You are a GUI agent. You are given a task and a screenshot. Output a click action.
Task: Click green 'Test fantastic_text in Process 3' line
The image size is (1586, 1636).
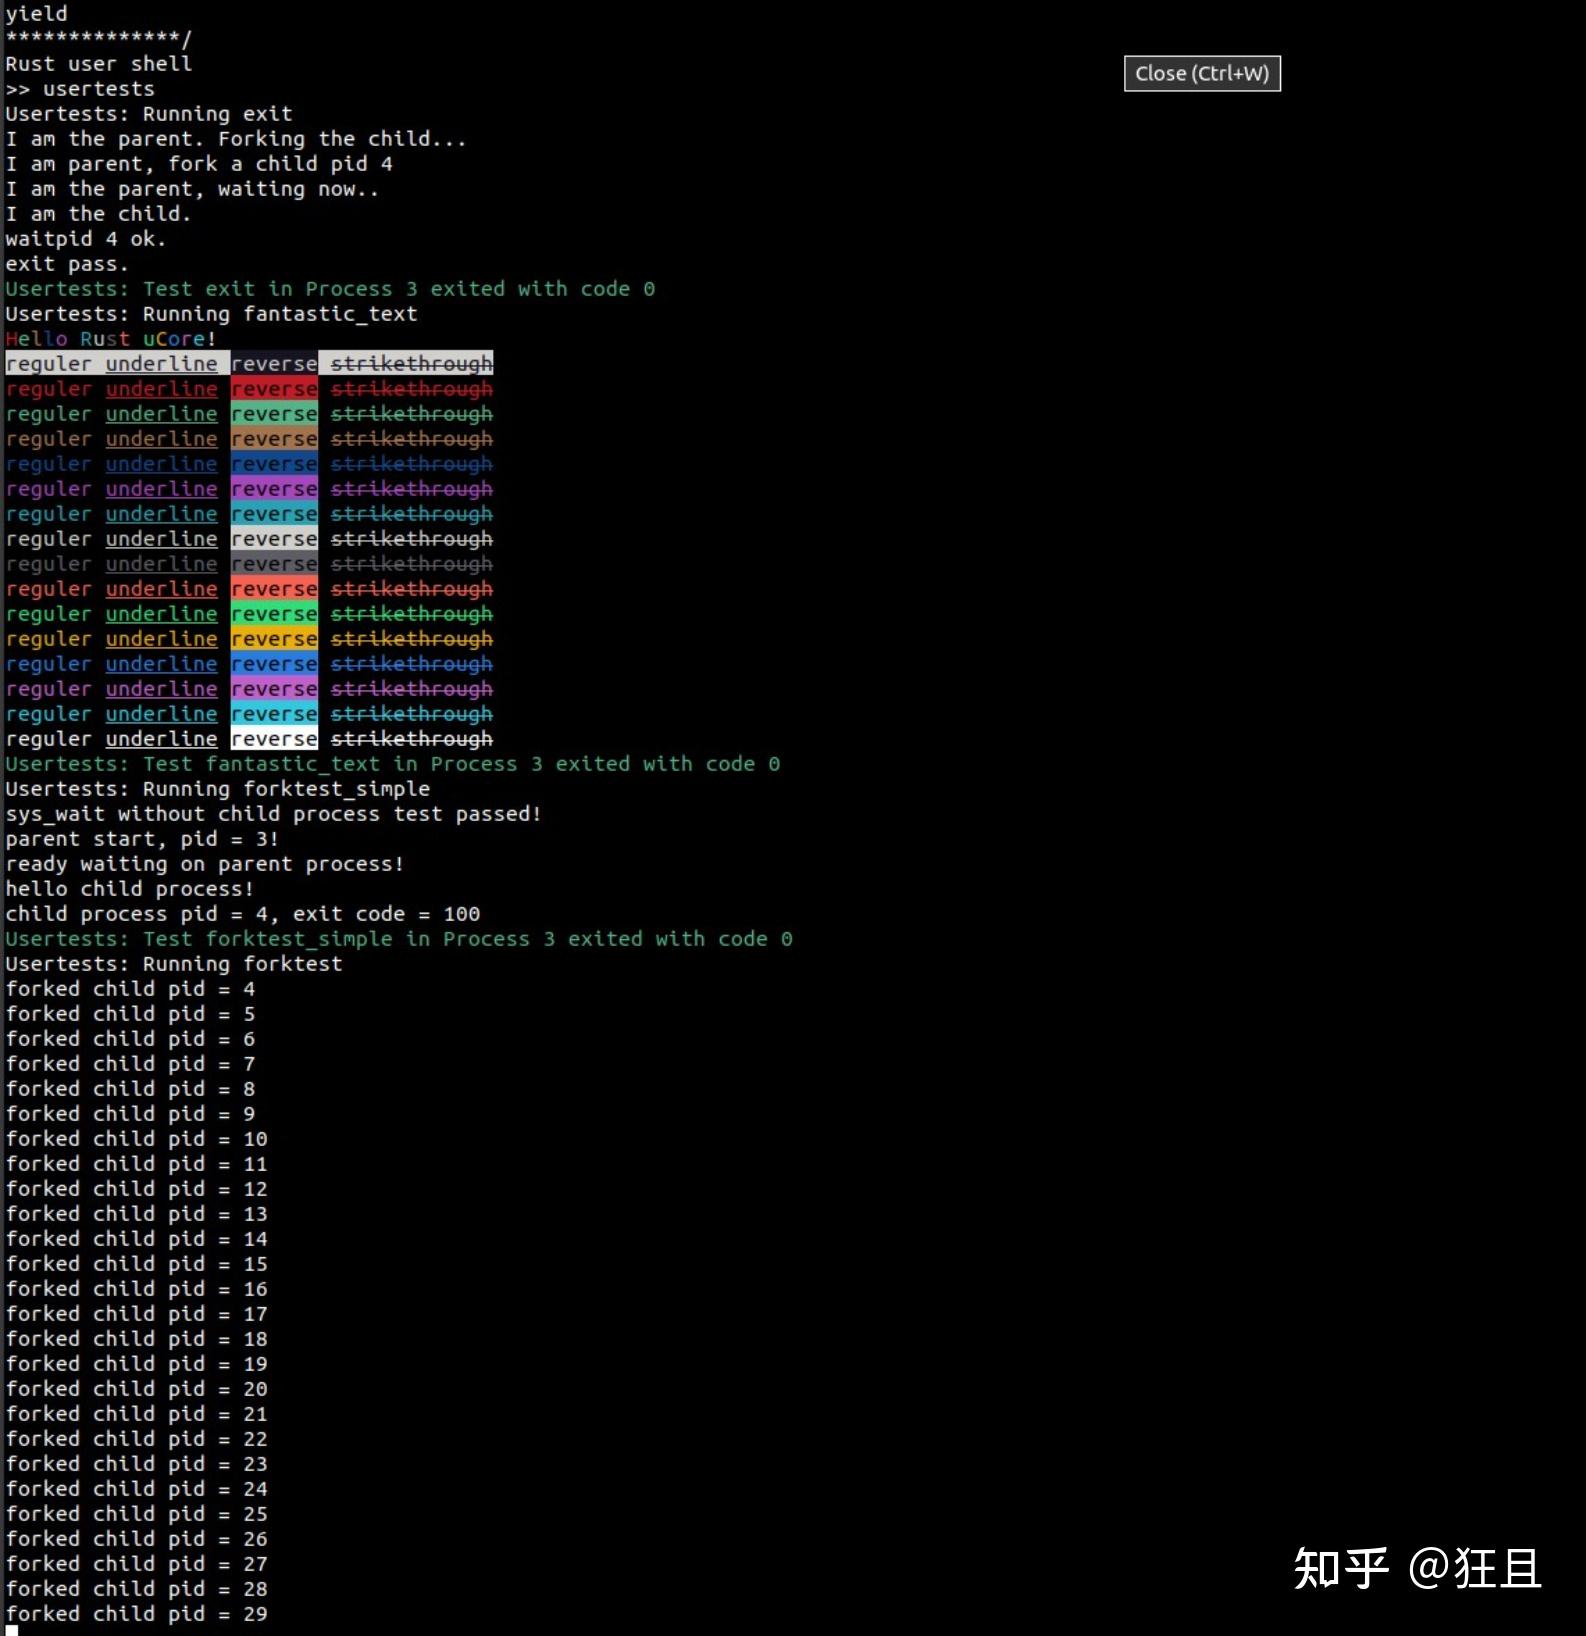(393, 764)
